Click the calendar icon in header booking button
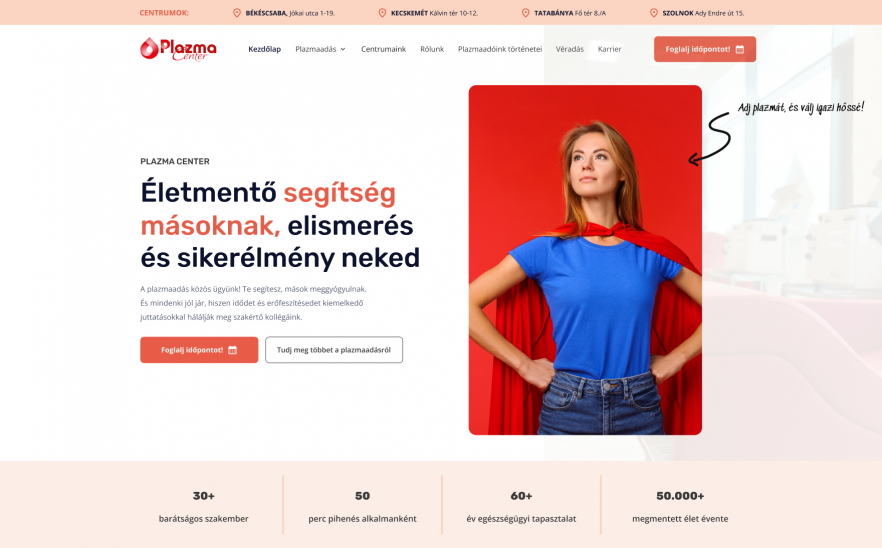This screenshot has width=882, height=548. click(x=740, y=50)
